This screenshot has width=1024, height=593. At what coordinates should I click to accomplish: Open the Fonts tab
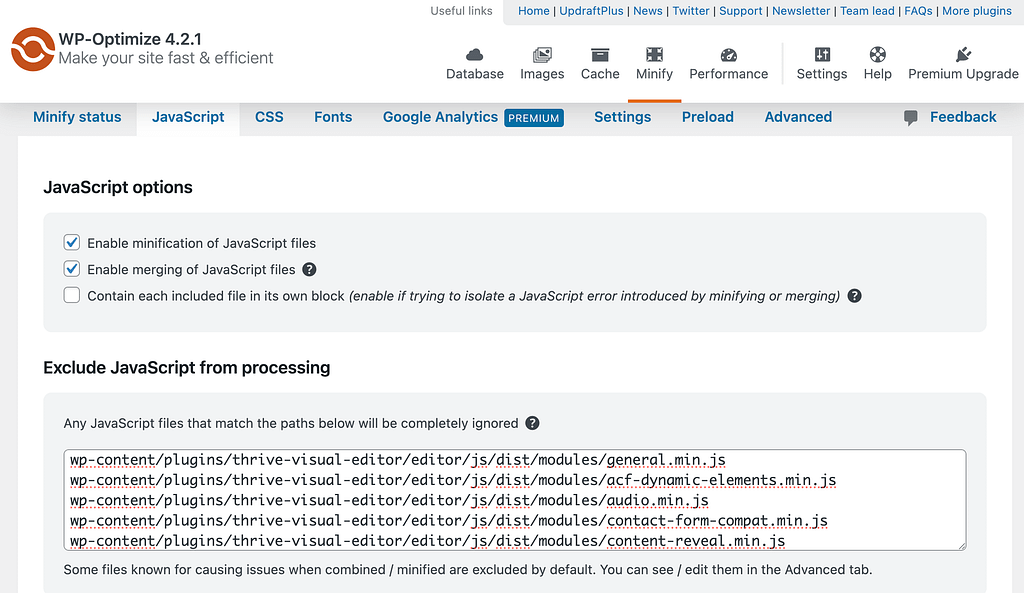[x=333, y=117]
